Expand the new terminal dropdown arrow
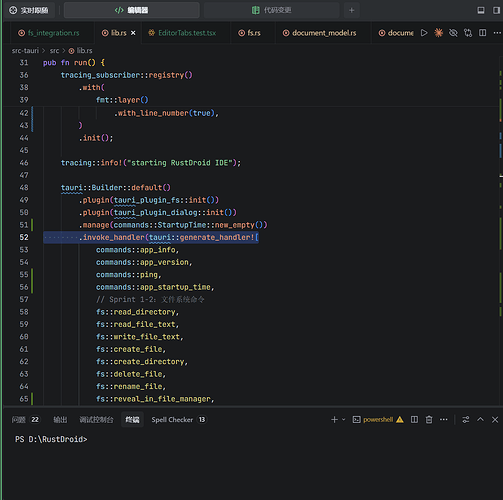The image size is (503, 500). coord(344,420)
